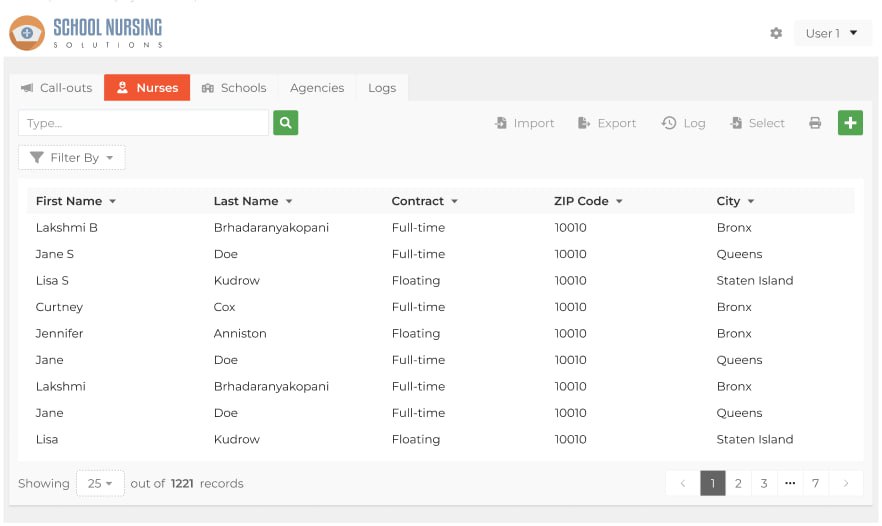Change the 25 records per page dropdown
Screen dimensions: 882x526
[100, 483]
